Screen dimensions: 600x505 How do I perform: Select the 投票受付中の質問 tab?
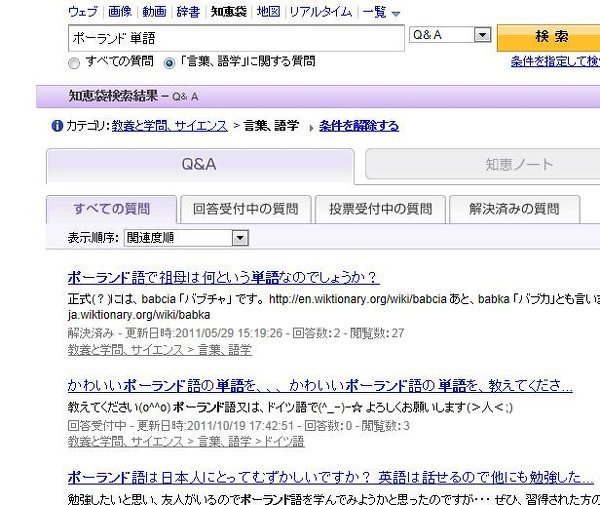click(x=373, y=209)
